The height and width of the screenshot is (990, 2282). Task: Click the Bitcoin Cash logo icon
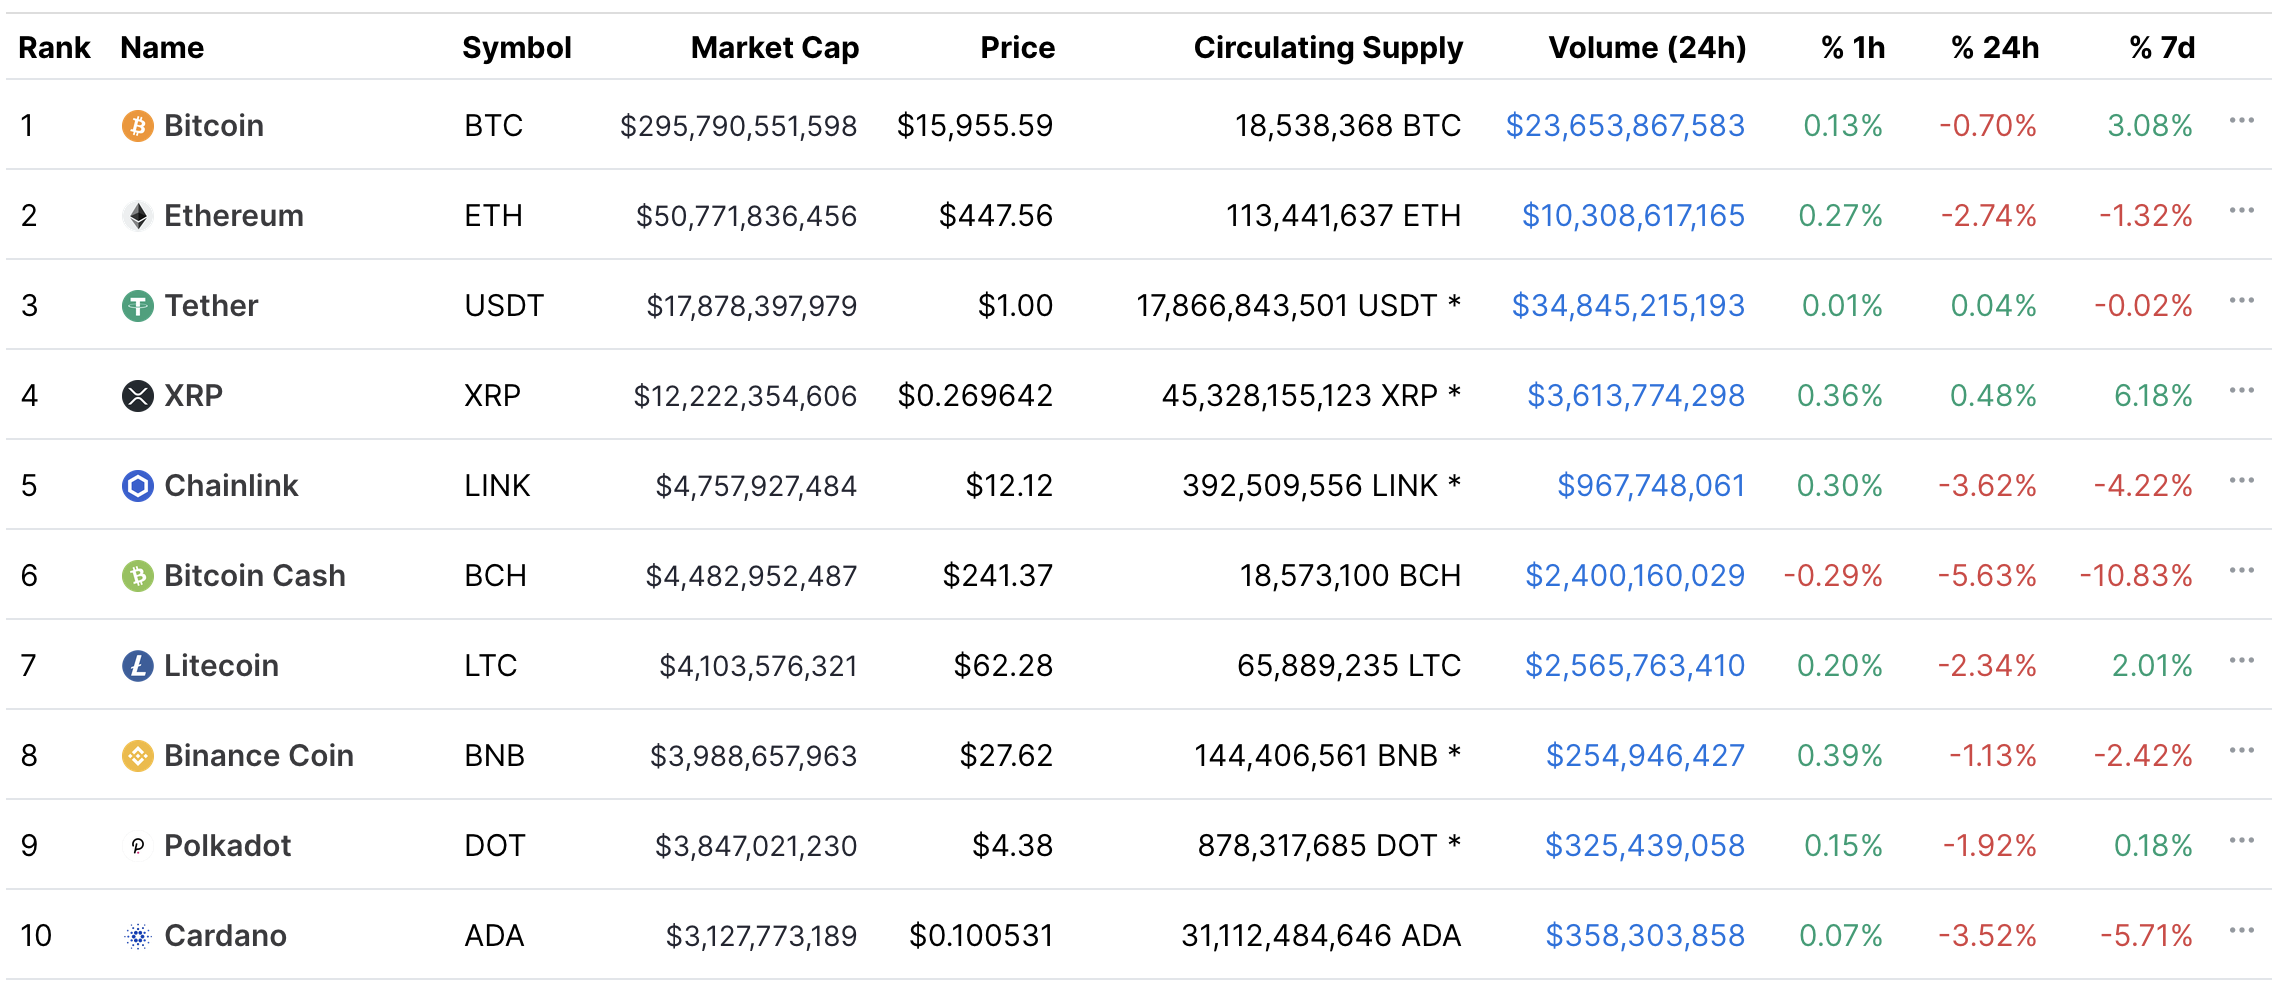pyautogui.click(x=137, y=575)
